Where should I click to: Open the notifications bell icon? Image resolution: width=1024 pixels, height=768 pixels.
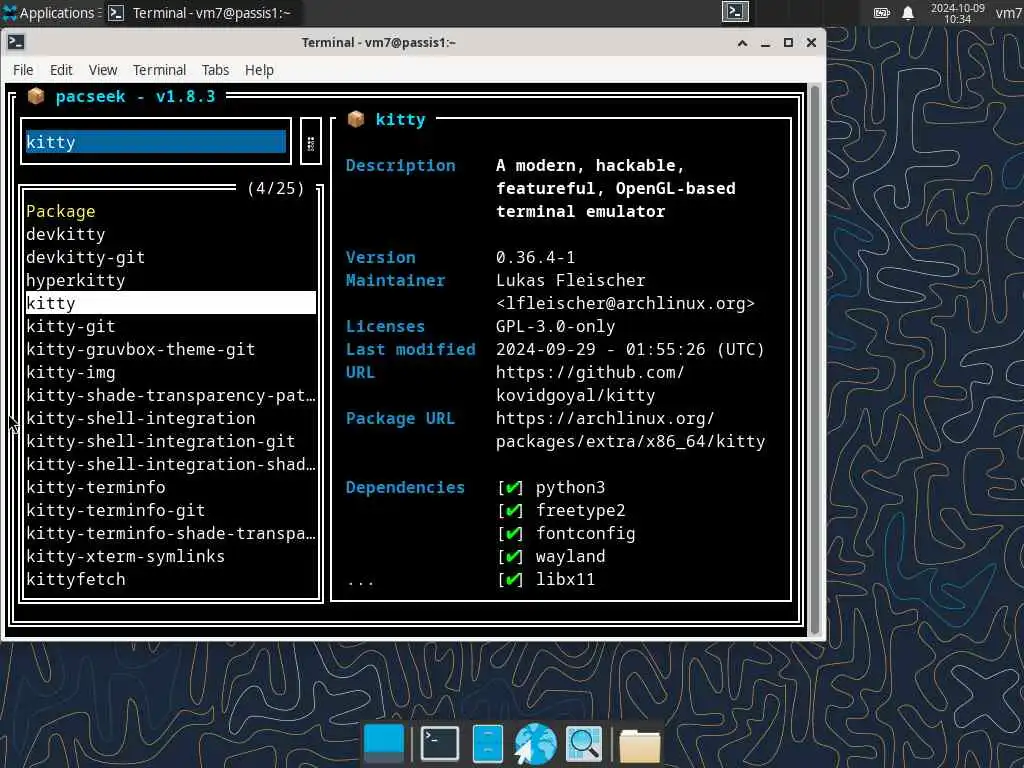(908, 13)
